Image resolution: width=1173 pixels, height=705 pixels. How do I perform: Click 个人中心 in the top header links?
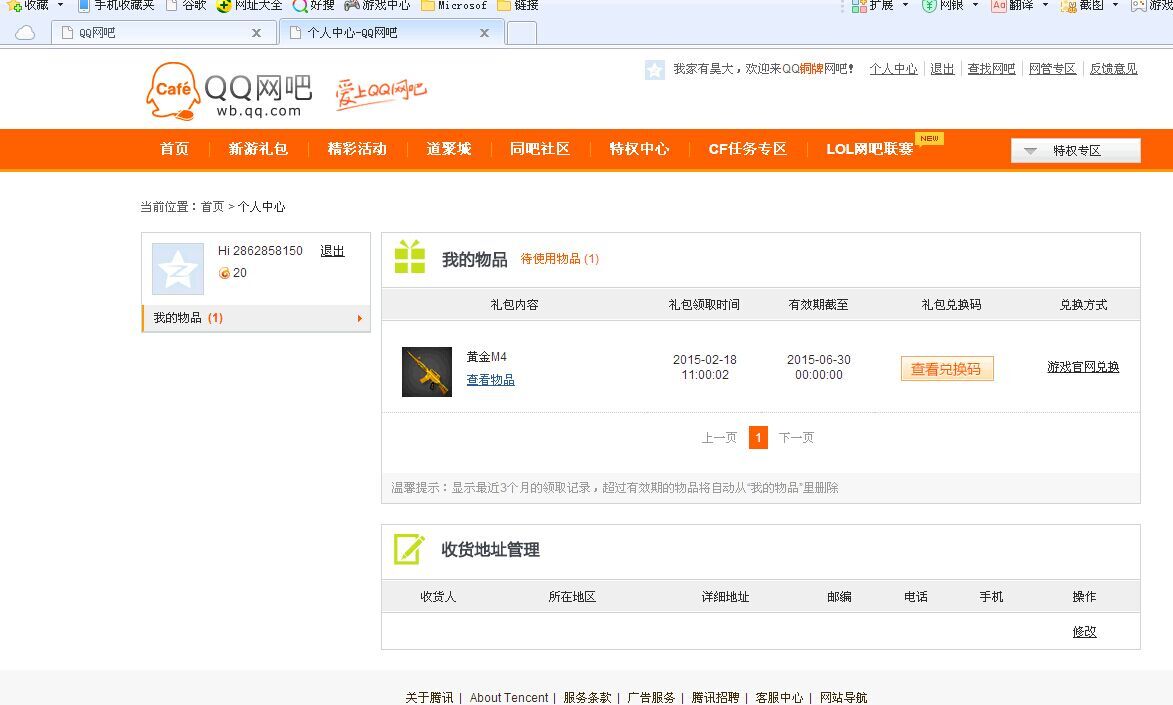893,69
